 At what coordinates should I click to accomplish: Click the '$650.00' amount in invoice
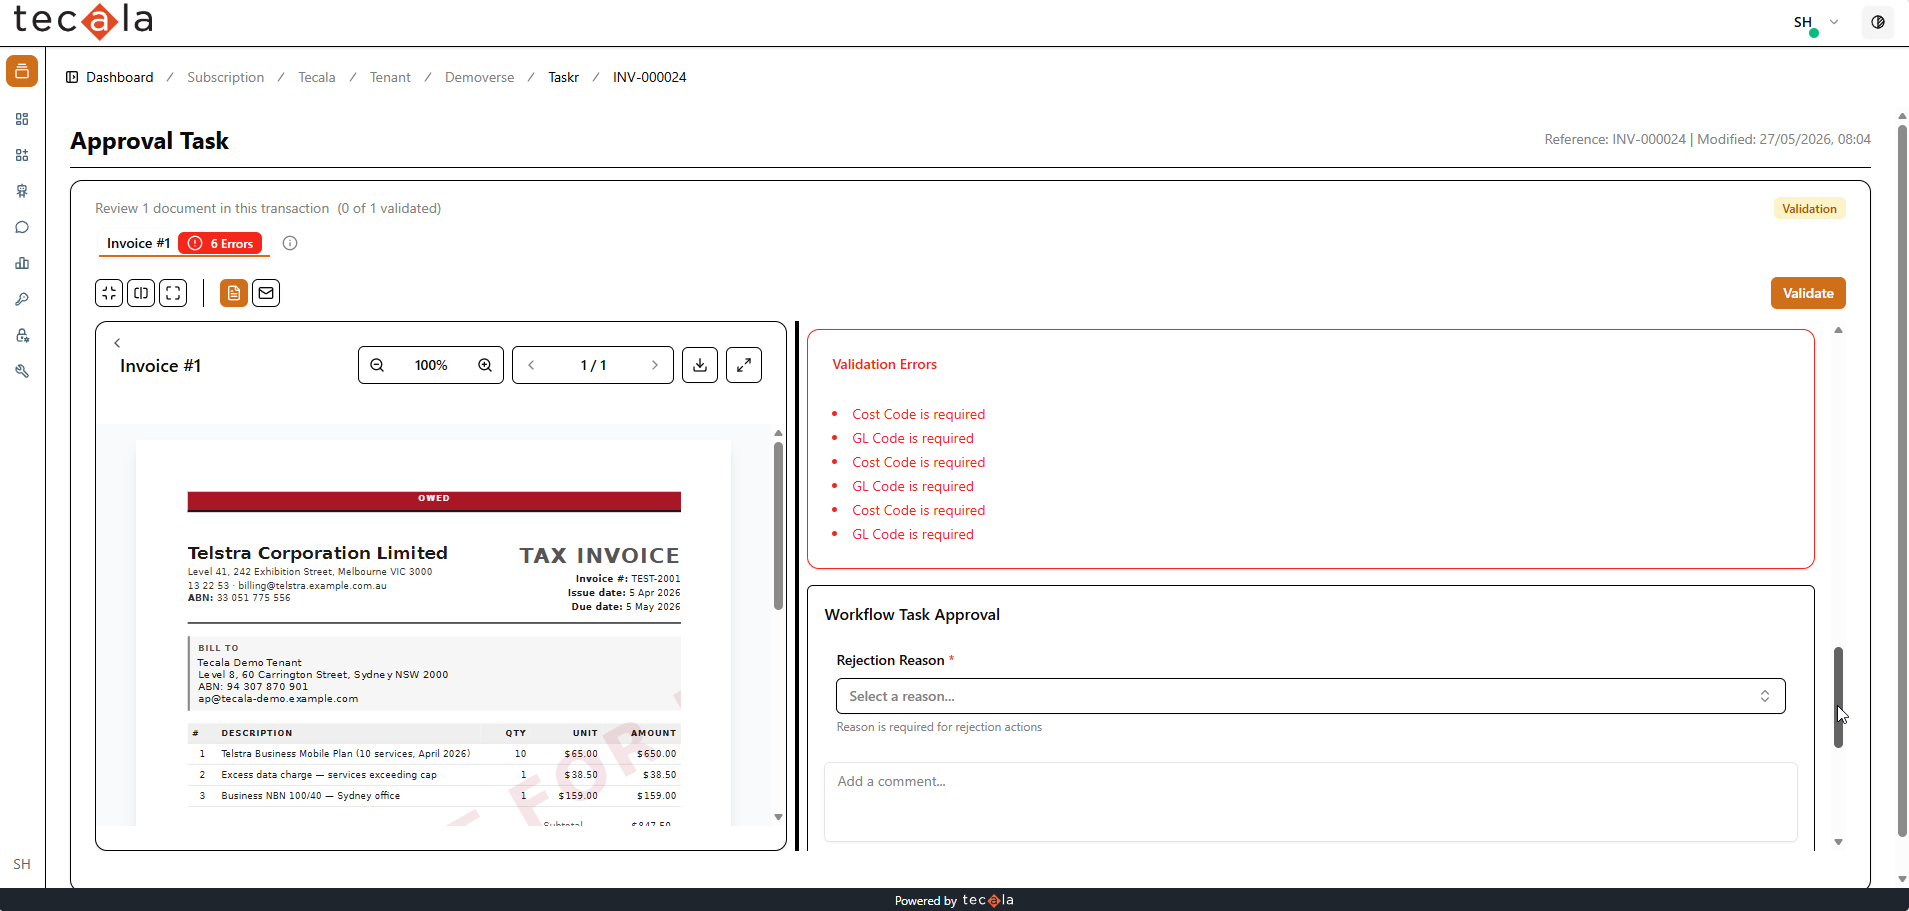[x=657, y=754]
